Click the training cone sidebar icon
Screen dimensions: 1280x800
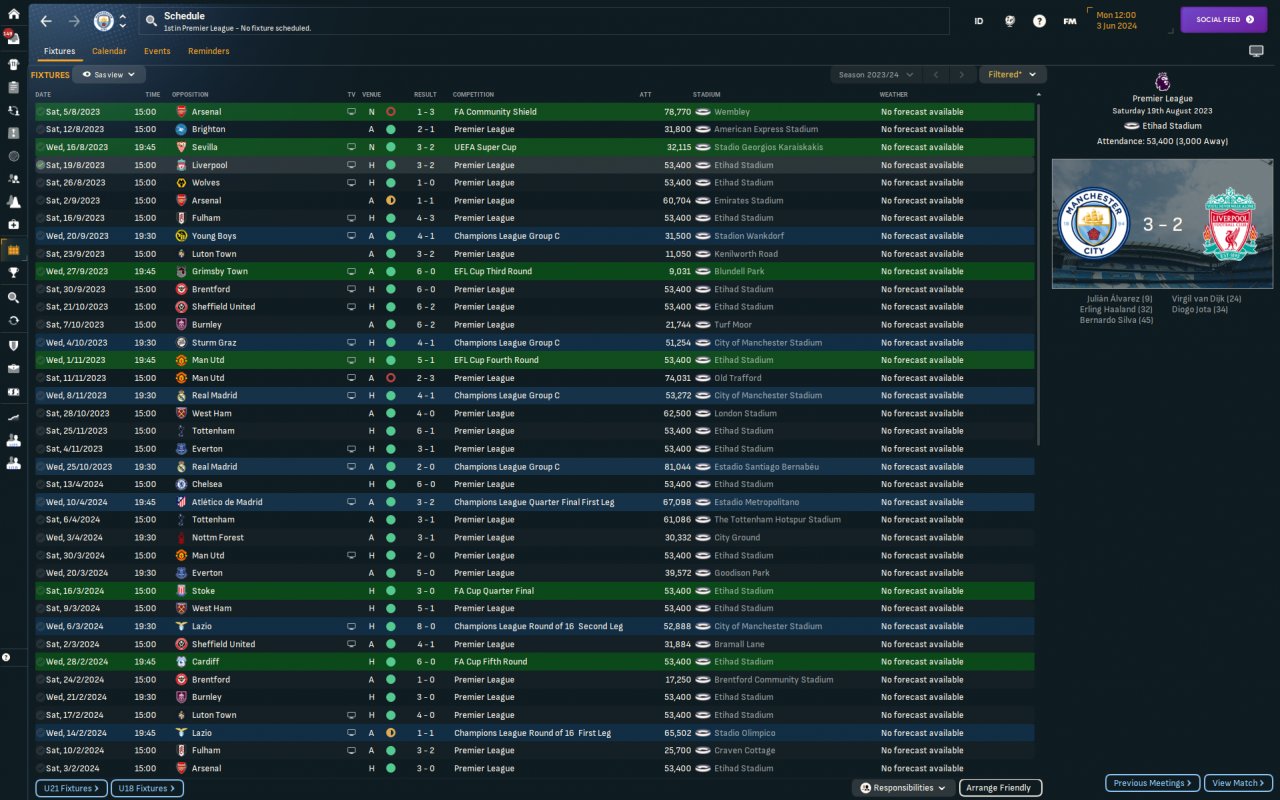14,201
